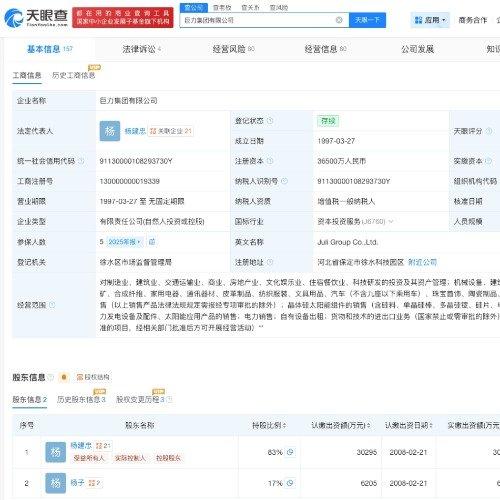Open info icon beside 天眼评分
Viewport: 500px width, 500px height.
coord(489,131)
